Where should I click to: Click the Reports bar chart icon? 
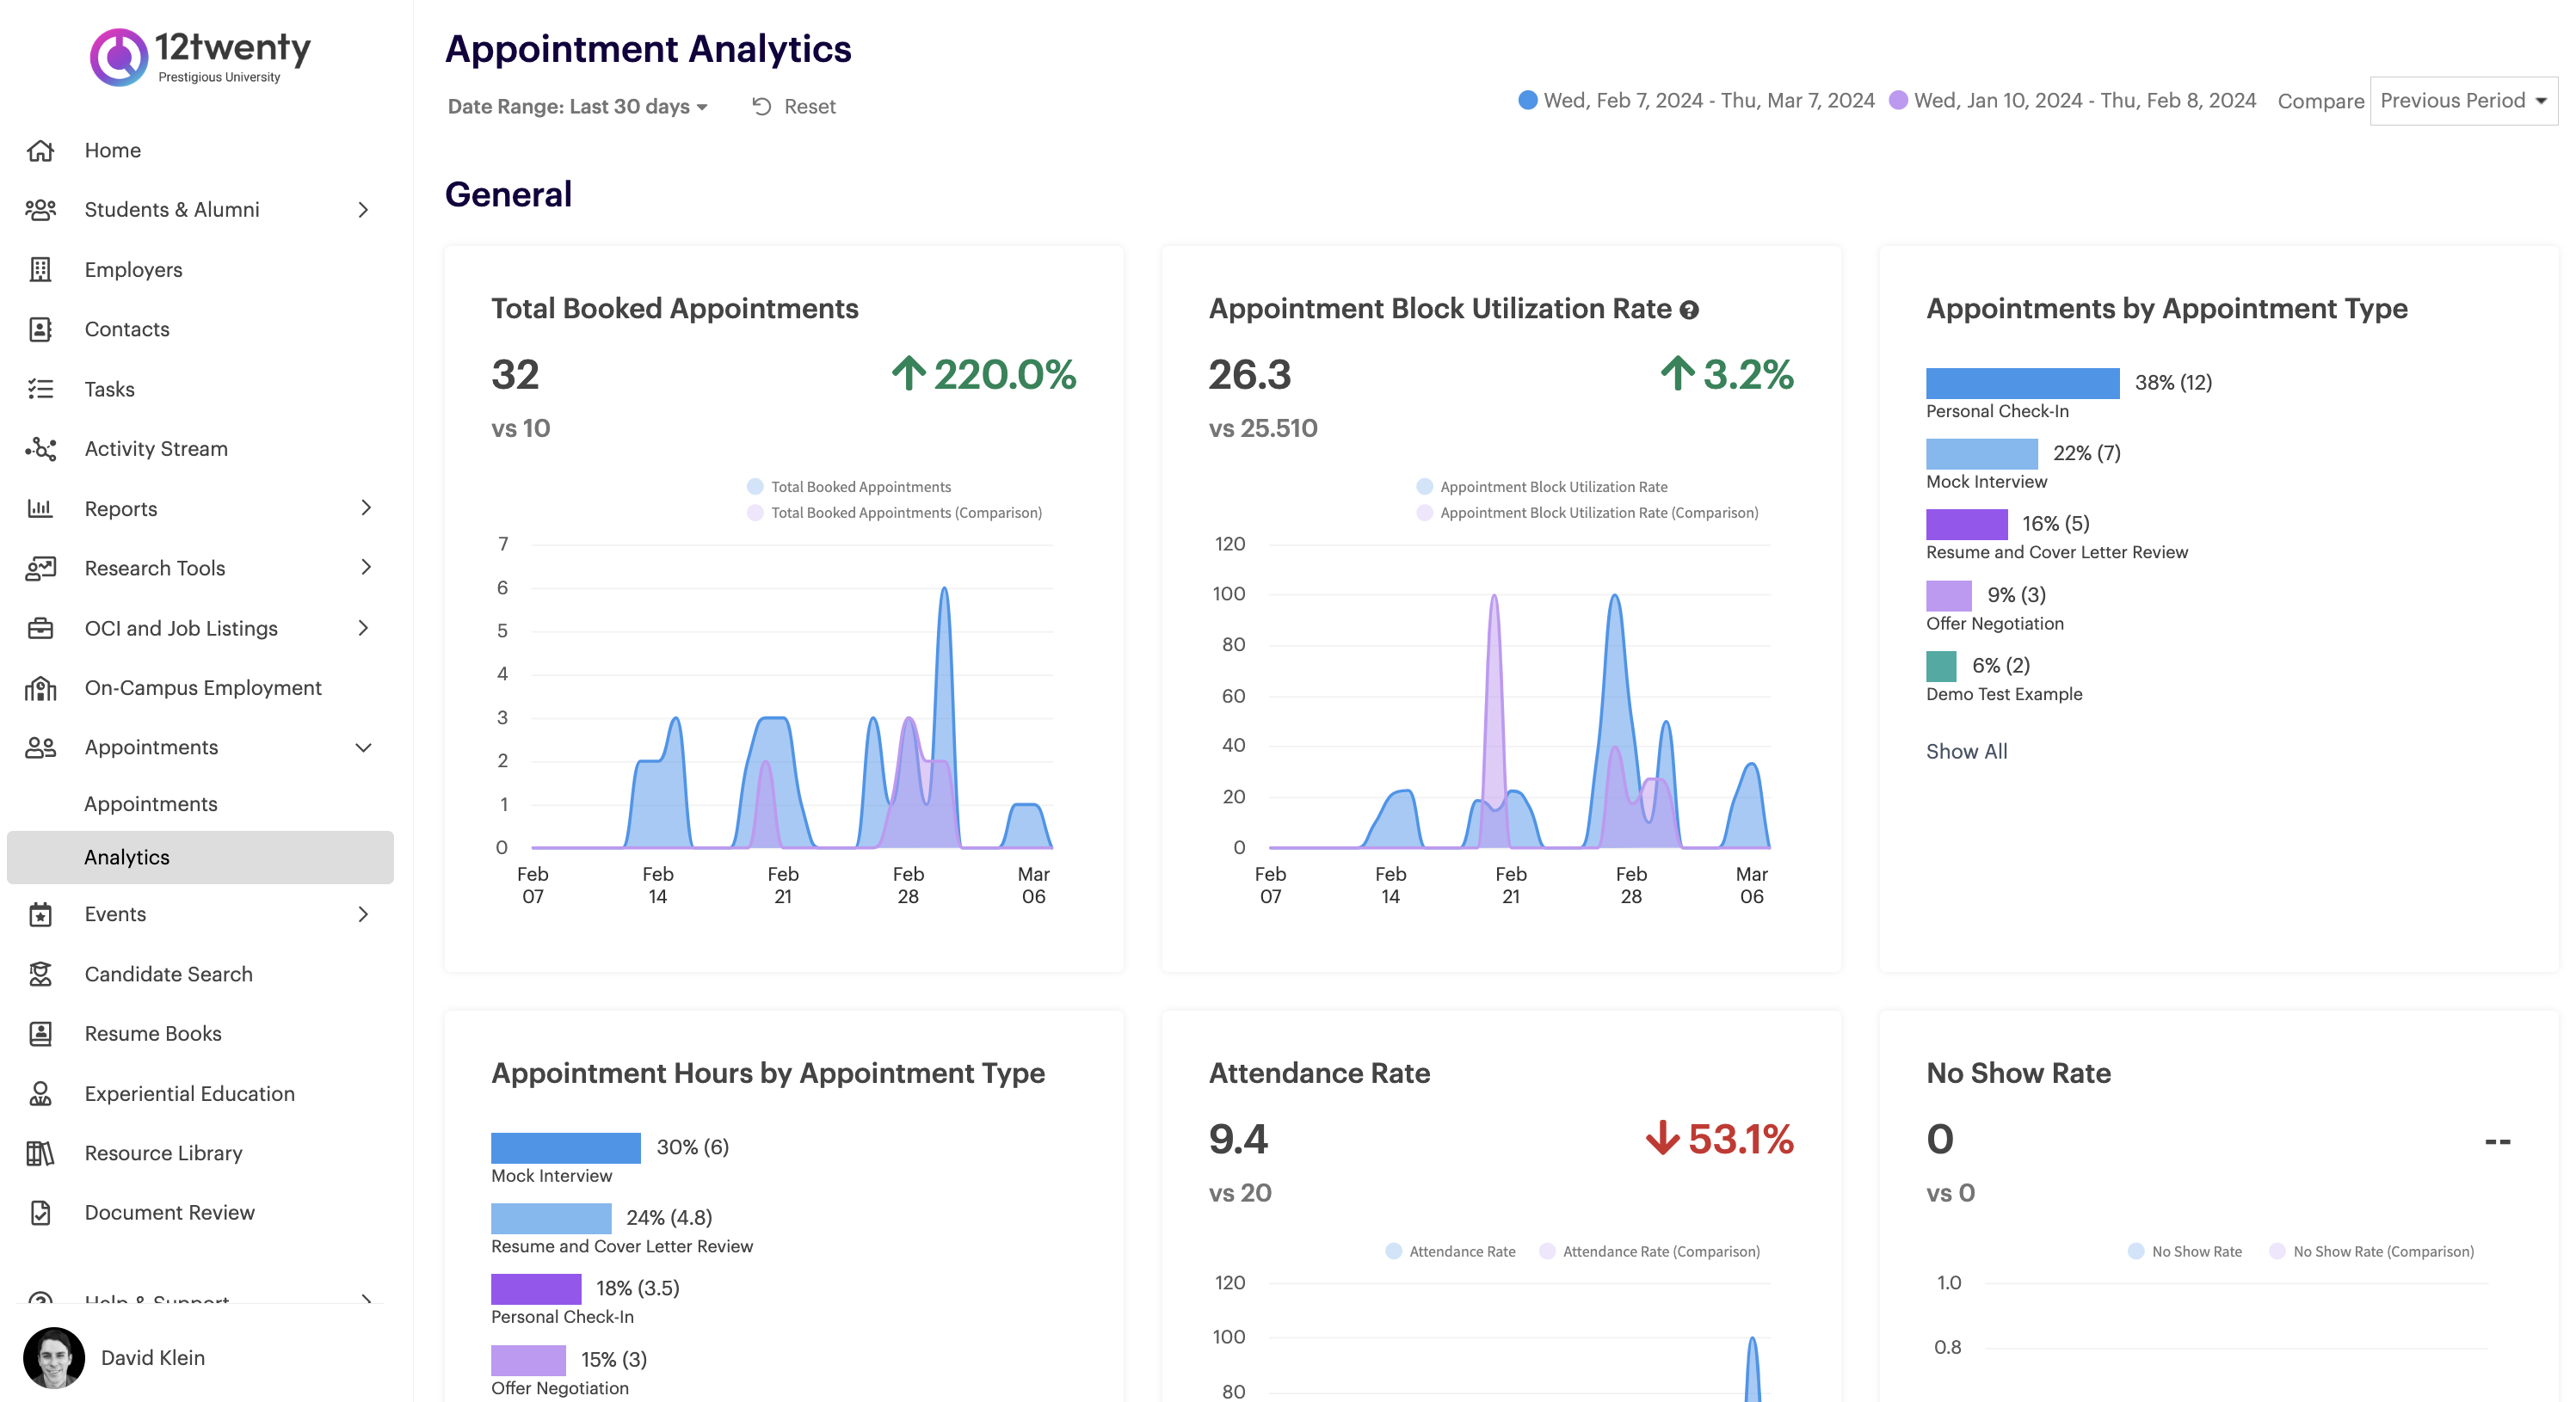(40, 508)
